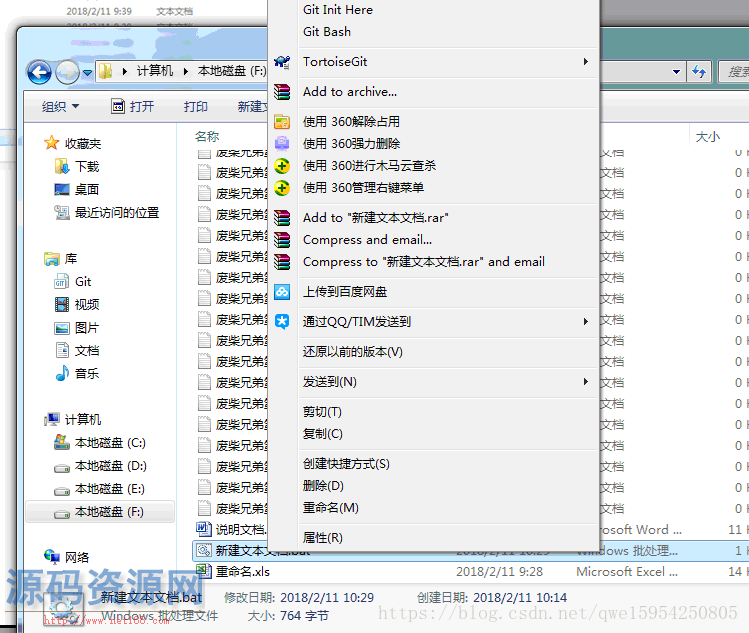Click the Baidu Netdisk cloud upload icon

[282, 292]
